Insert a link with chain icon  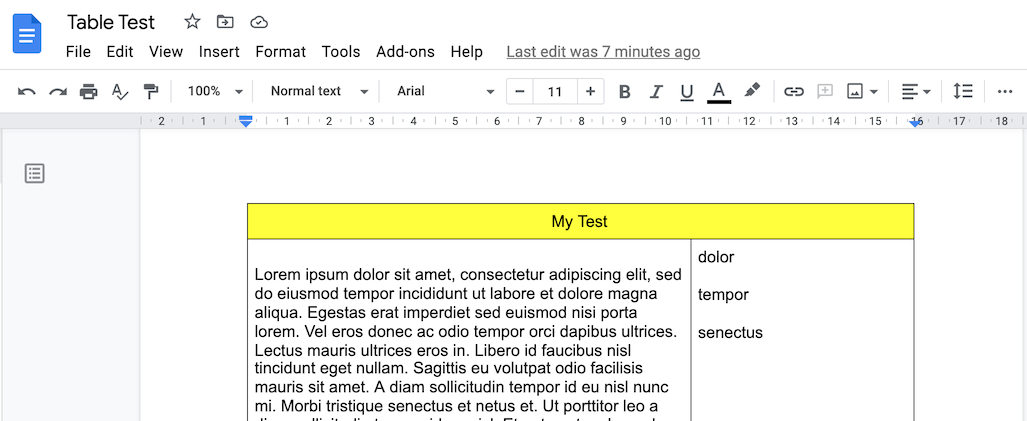pyautogui.click(x=793, y=92)
